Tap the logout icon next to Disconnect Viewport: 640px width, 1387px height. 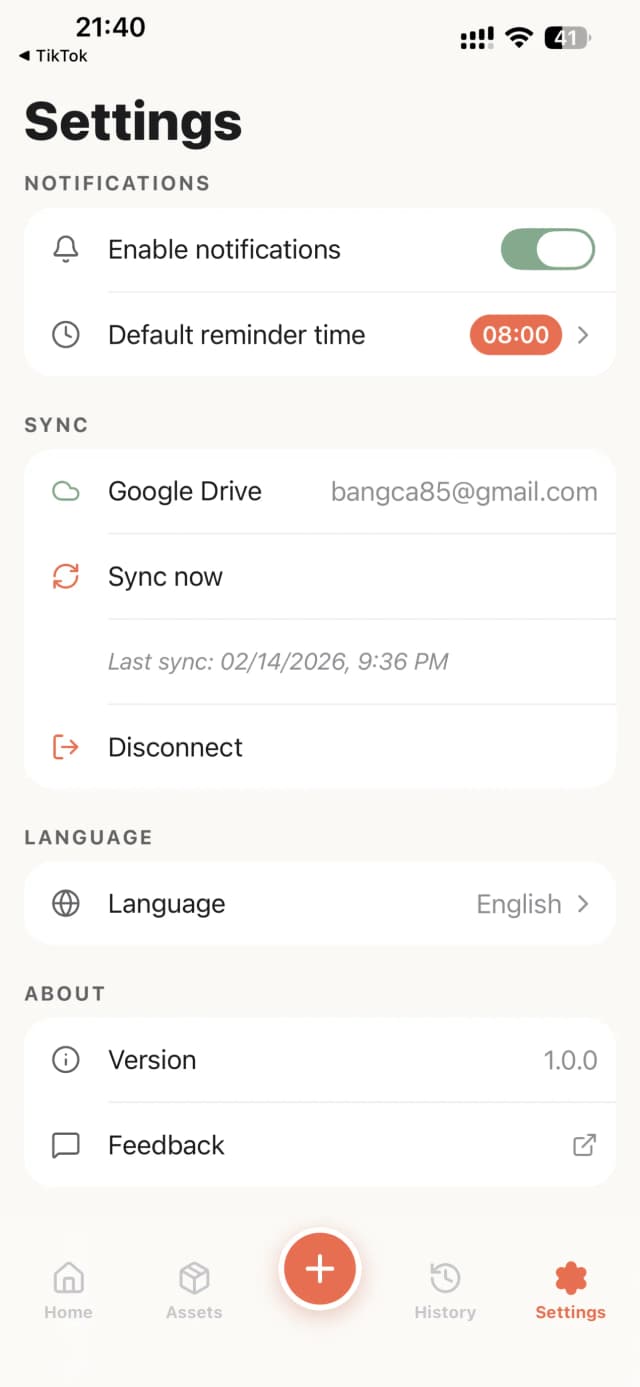(65, 747)
